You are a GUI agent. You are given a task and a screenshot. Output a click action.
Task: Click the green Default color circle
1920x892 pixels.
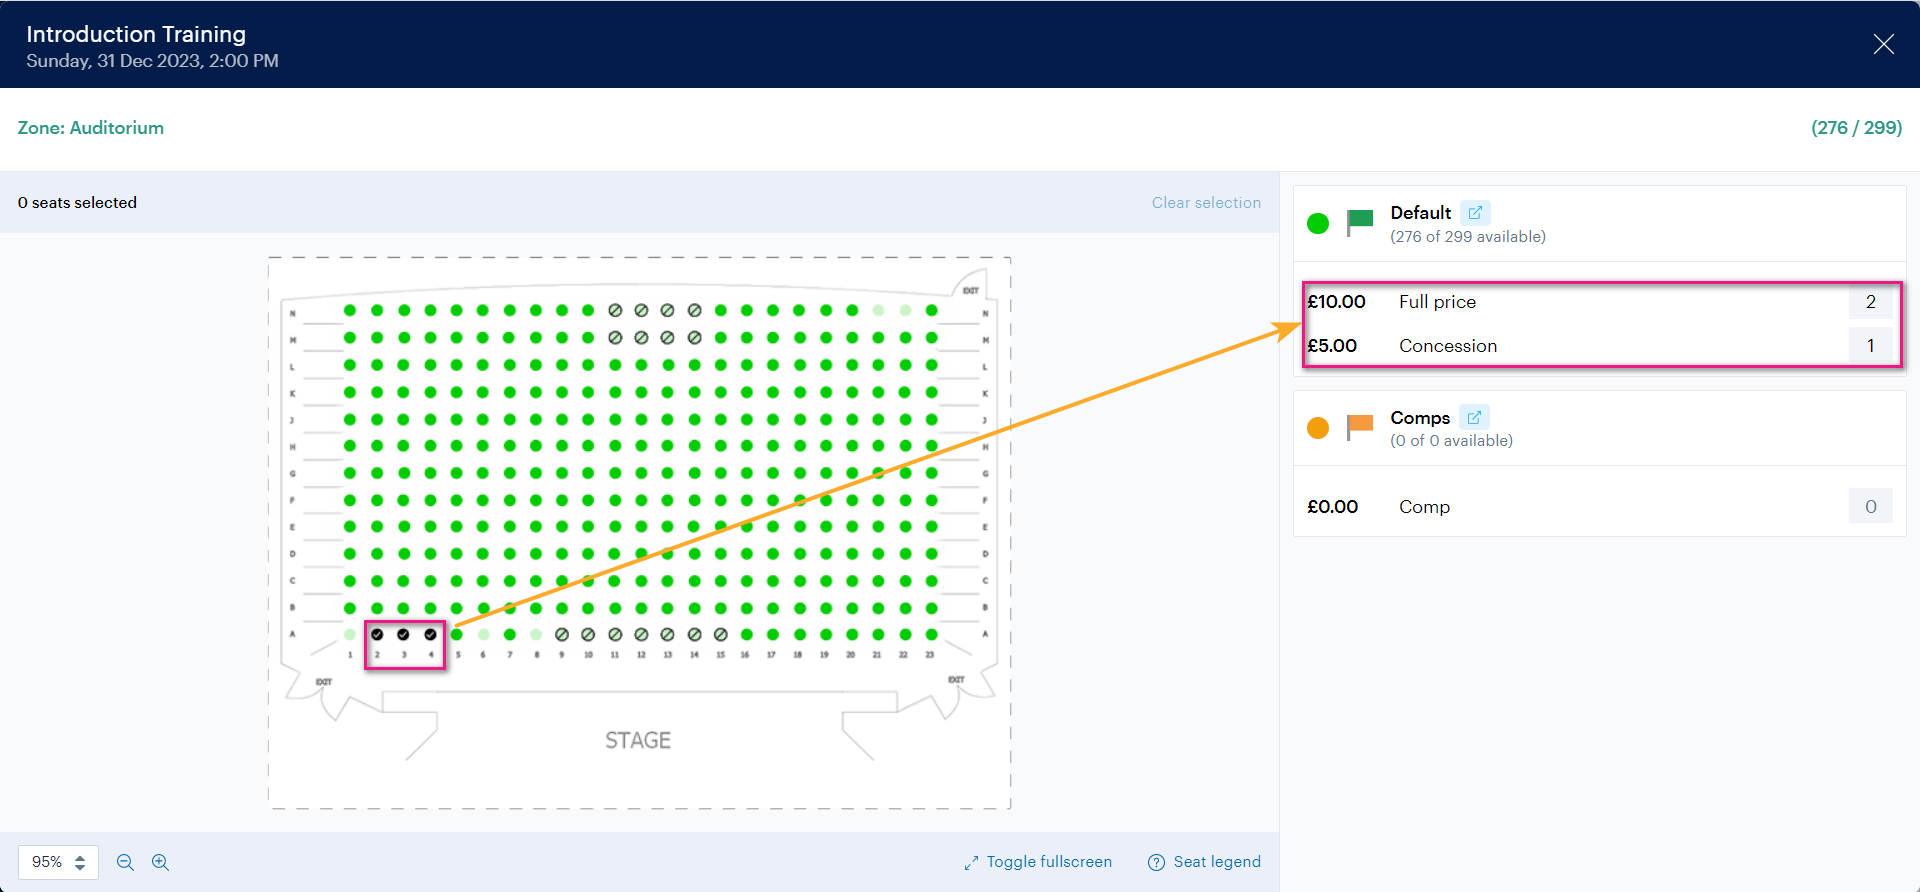1318,223
